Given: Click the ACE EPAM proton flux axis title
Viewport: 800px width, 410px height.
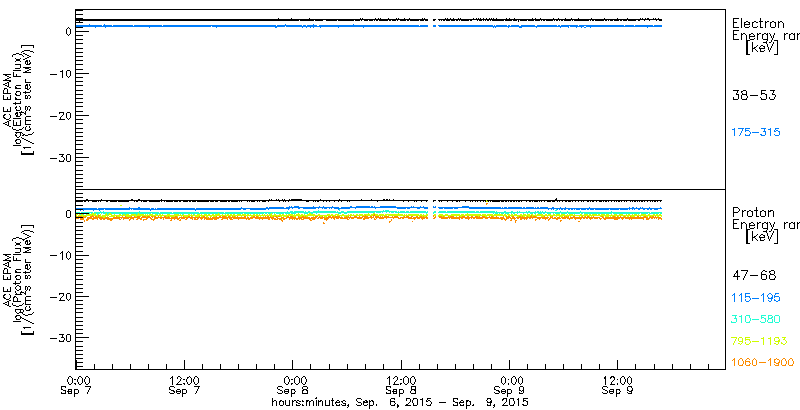Looking at the screenshot, I should tap(19, 279).
